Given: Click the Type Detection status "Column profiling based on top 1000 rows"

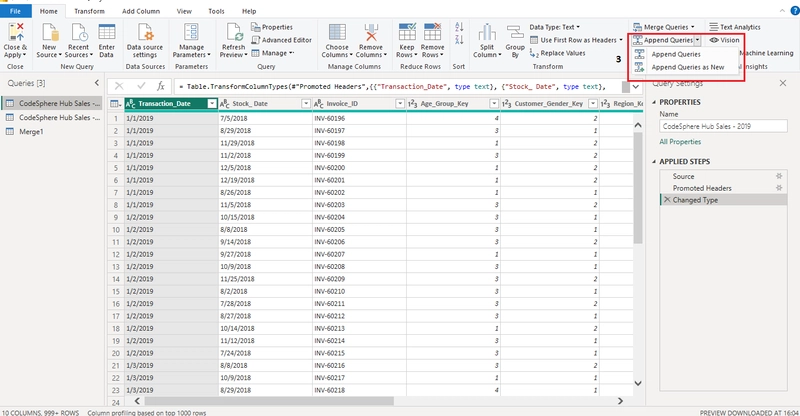Looking at the screenshot, I should [147, 412].
